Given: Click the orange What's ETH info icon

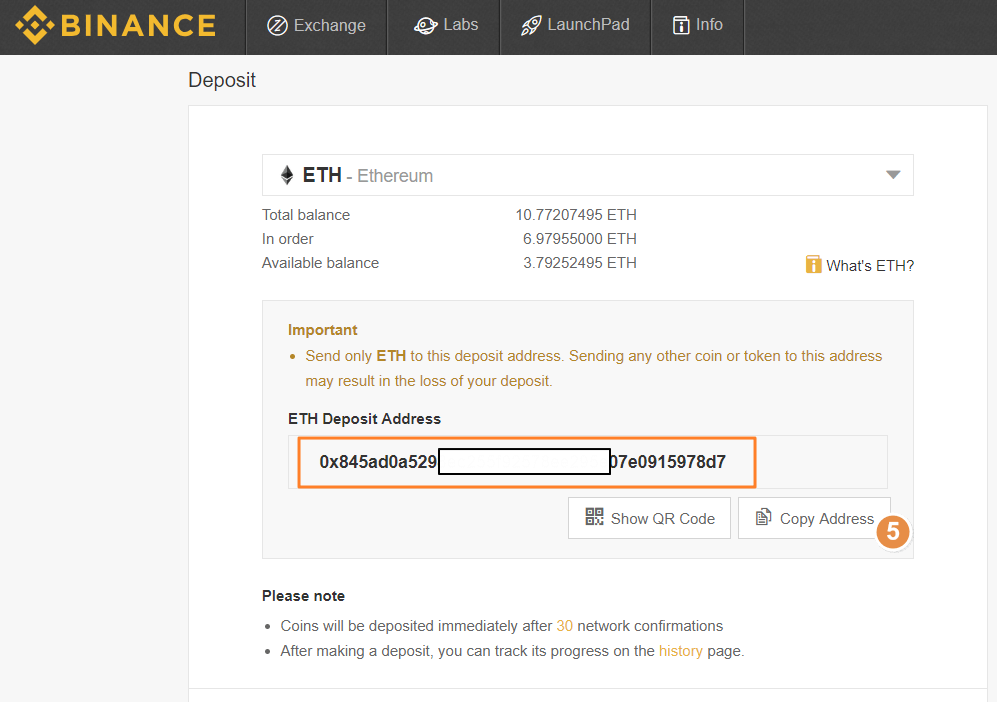Looking at the screenshot, I should pos(813,265).
